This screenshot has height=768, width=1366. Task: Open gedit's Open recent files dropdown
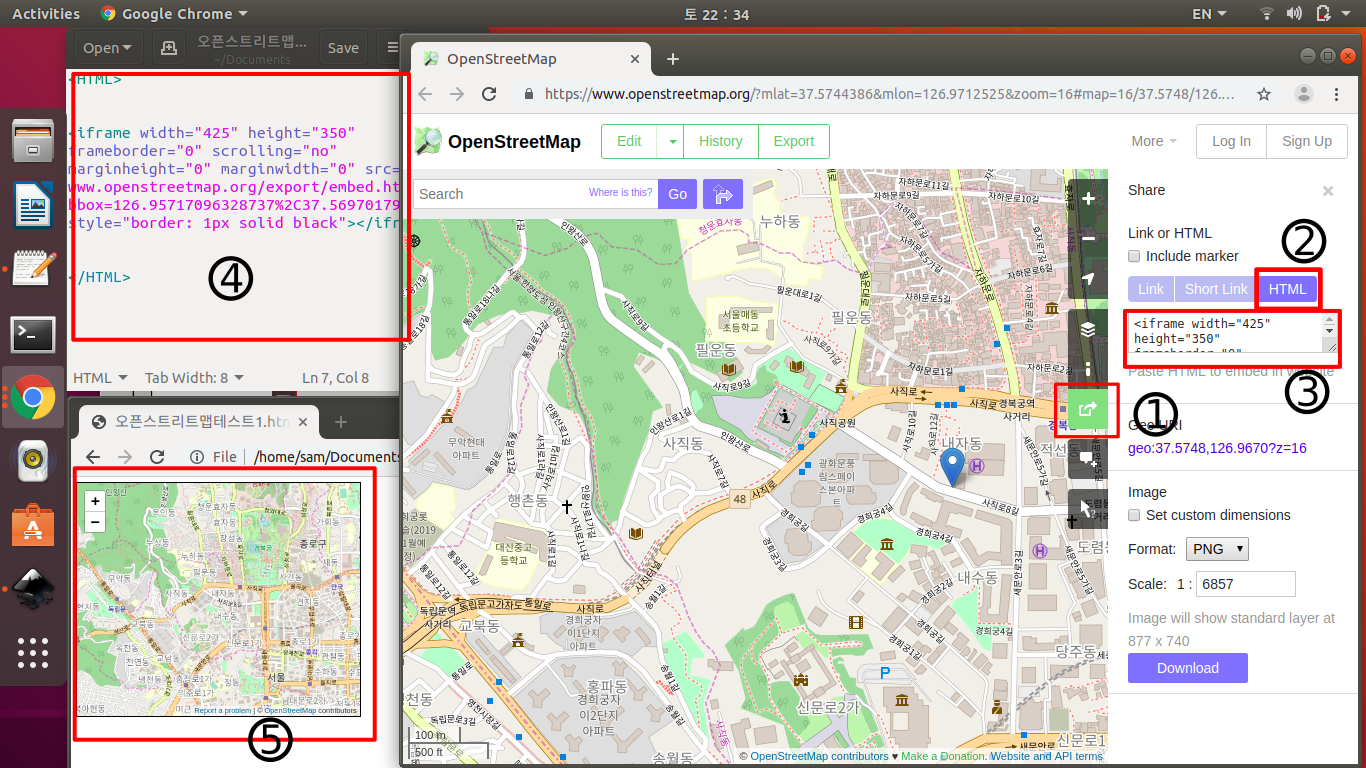tap(108, 47)
